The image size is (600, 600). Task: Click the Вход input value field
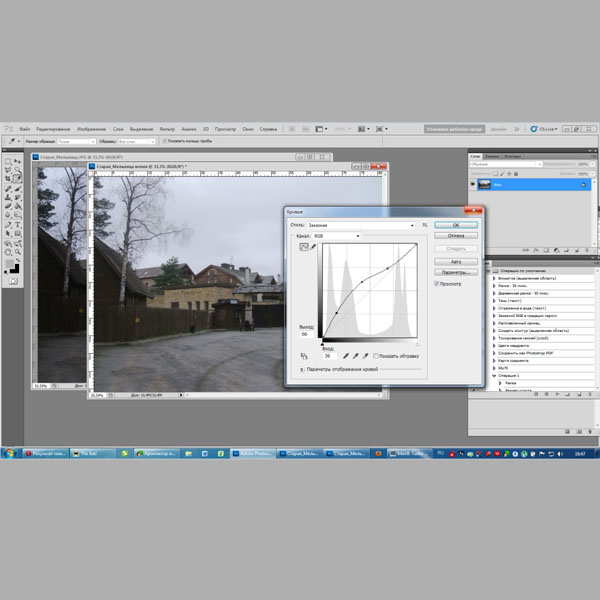pyautogui.click(x=329, y=356)
